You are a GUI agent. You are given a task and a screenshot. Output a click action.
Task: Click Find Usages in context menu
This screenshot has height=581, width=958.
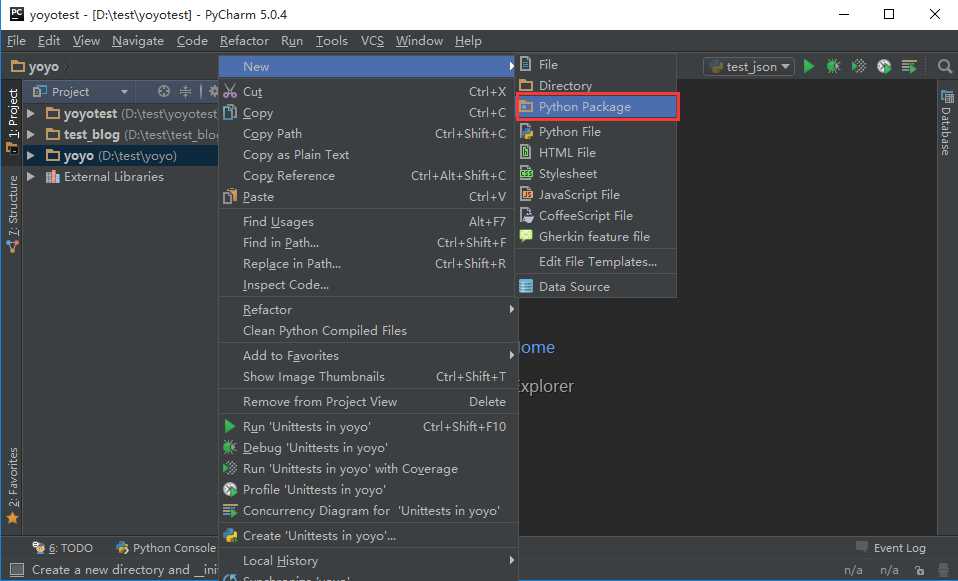pyautogui.click(x=368, y=221)
